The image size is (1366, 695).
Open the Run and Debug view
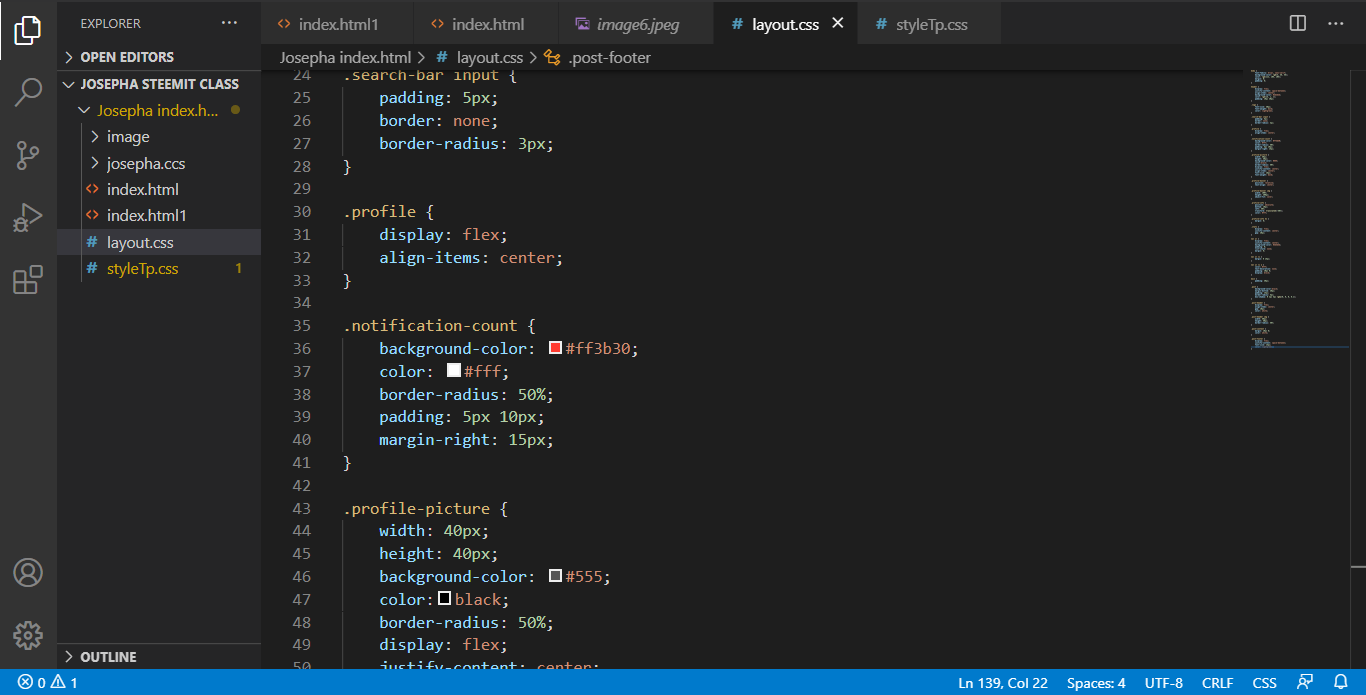tap(28, 217)
